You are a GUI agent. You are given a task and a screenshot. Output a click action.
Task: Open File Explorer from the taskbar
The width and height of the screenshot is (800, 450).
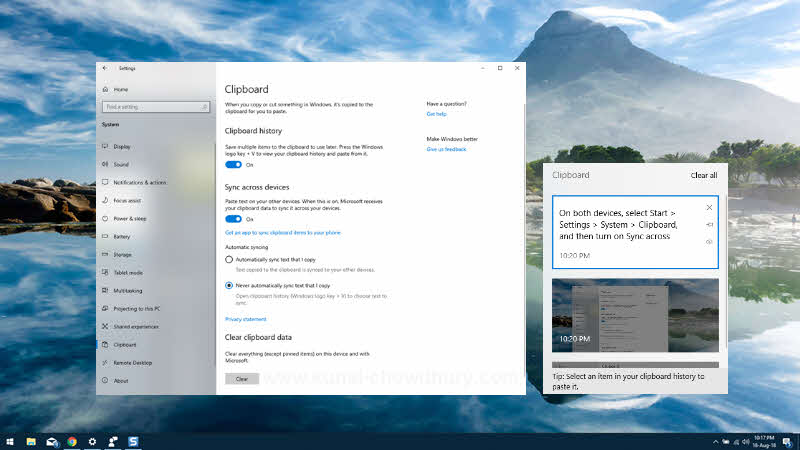point(31,441)
